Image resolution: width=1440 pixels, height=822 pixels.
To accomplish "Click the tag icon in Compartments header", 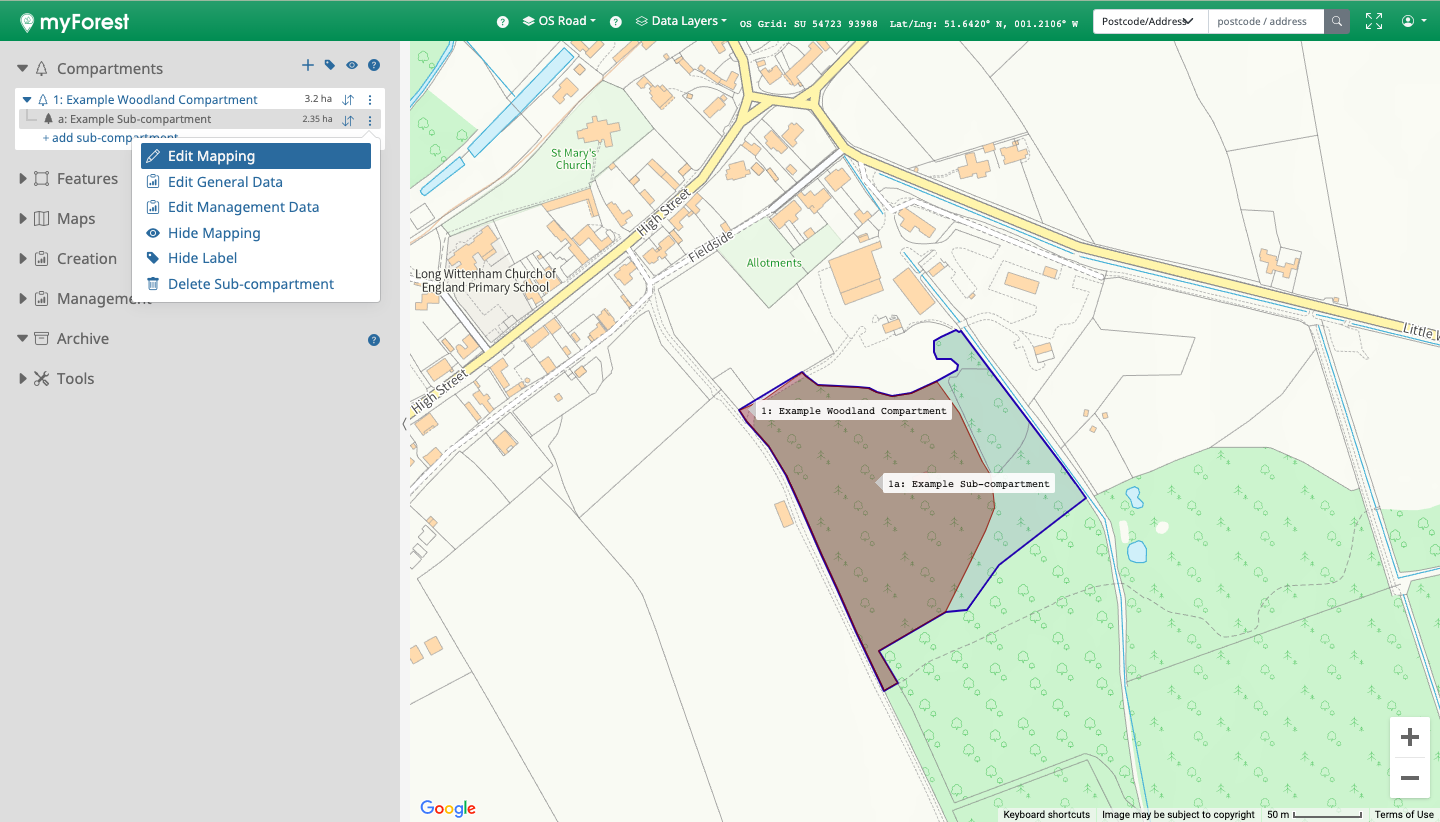I will pos(330,66).
